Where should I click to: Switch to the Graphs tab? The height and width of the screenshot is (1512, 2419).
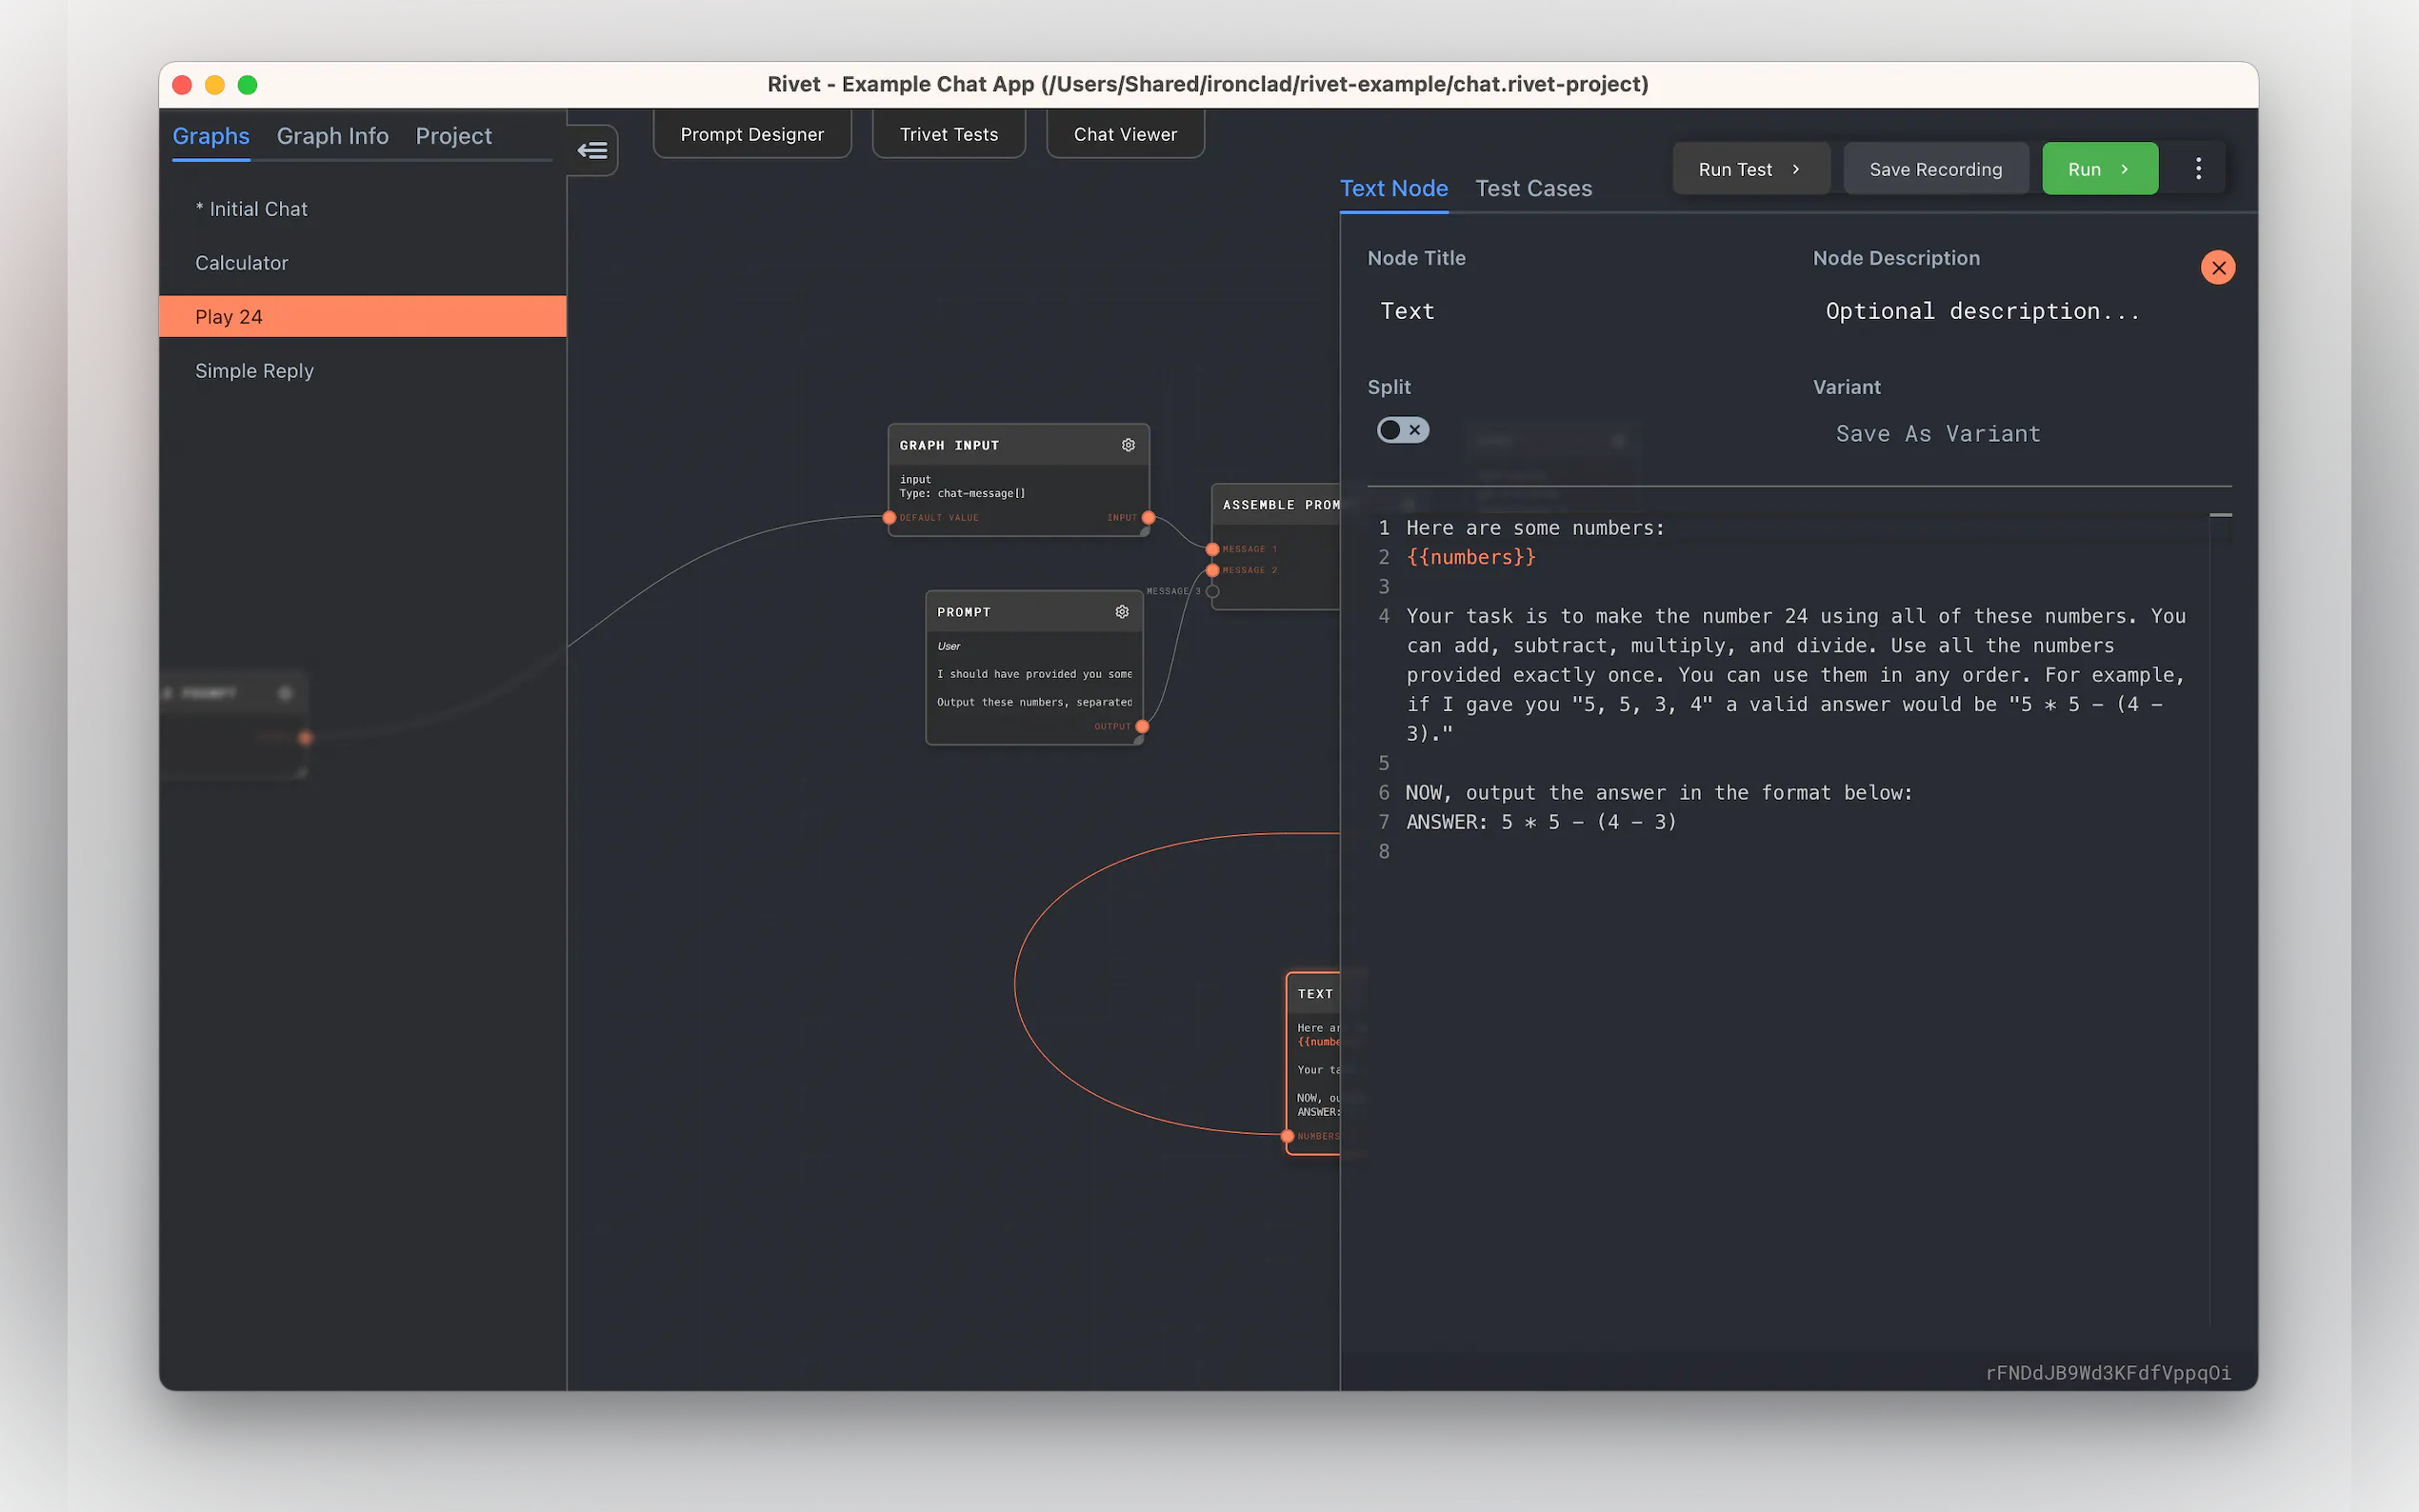211,136
